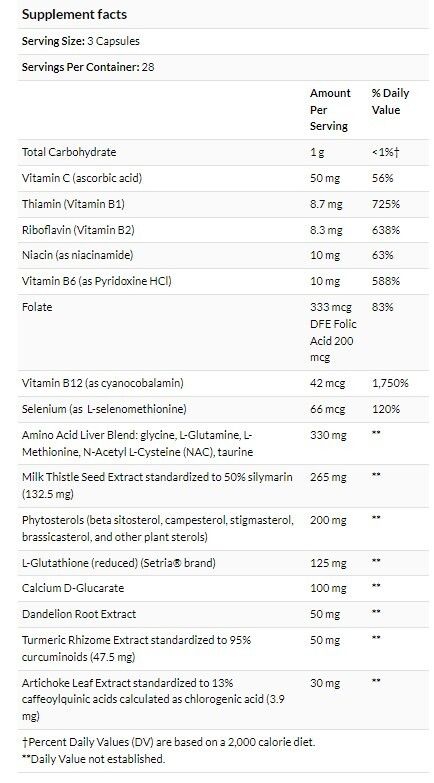The image size is (434, 783).
Task: Select the L-Glutathione (reduced) Setria brand row
Action: point(223,563)
